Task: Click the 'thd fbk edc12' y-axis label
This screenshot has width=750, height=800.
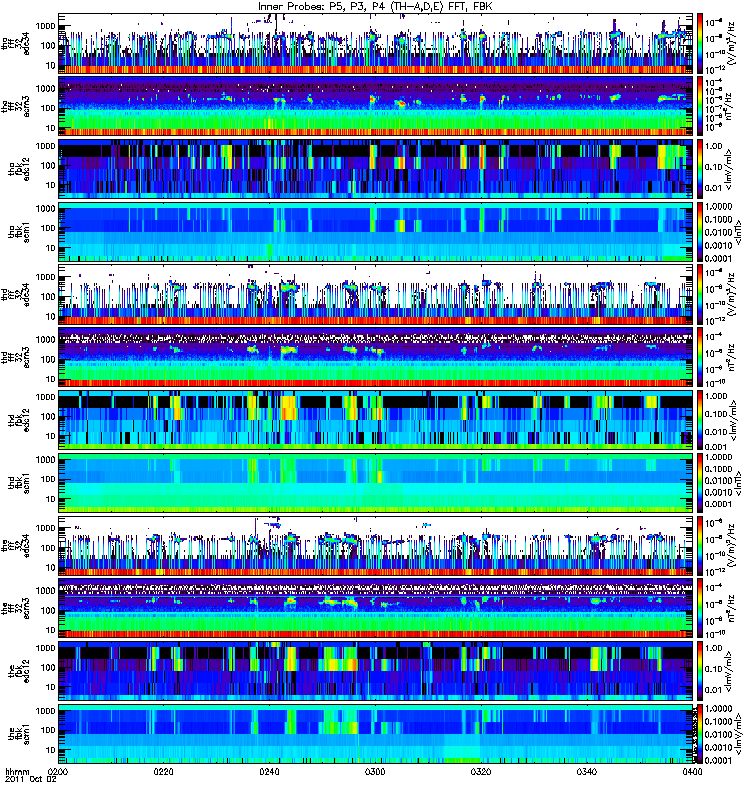Action: coord(19,420)
